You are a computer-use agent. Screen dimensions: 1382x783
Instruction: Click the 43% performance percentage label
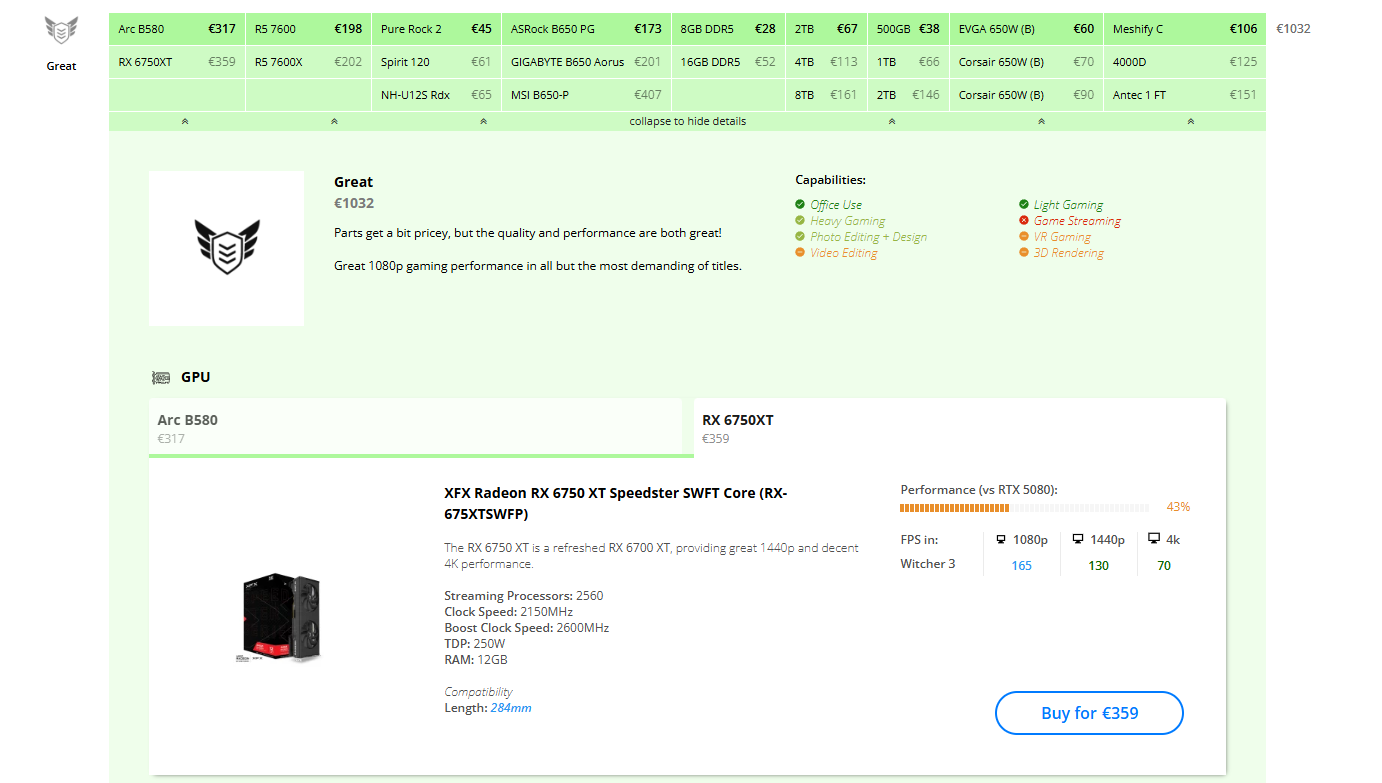tap(1178, 507)
